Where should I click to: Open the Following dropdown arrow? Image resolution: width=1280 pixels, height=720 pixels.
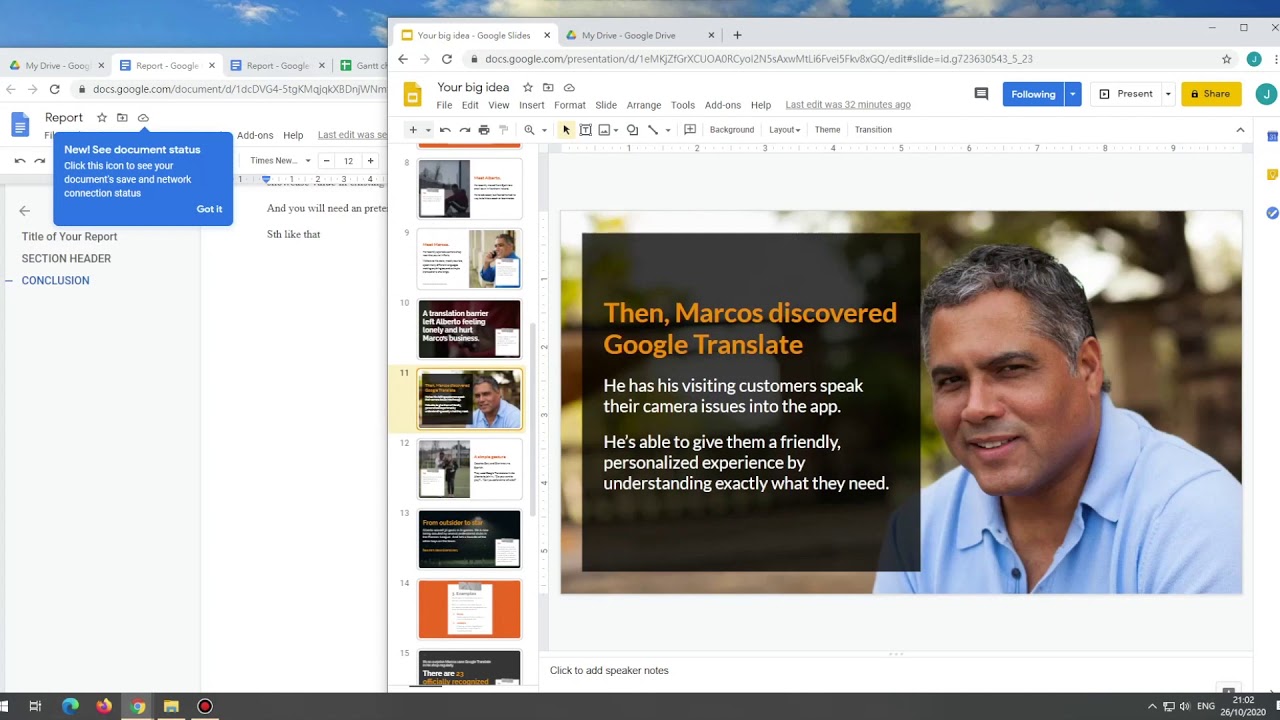1072,94
